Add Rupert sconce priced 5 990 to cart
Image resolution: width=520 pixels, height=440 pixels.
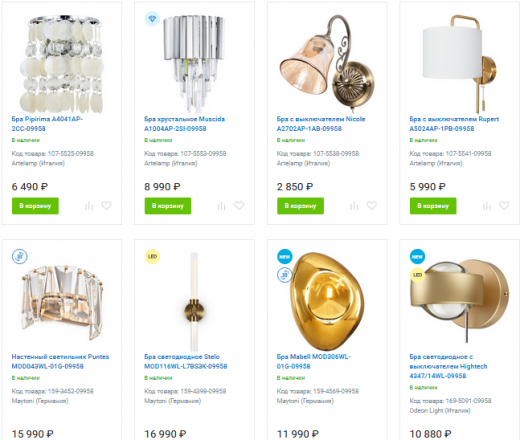433,206
